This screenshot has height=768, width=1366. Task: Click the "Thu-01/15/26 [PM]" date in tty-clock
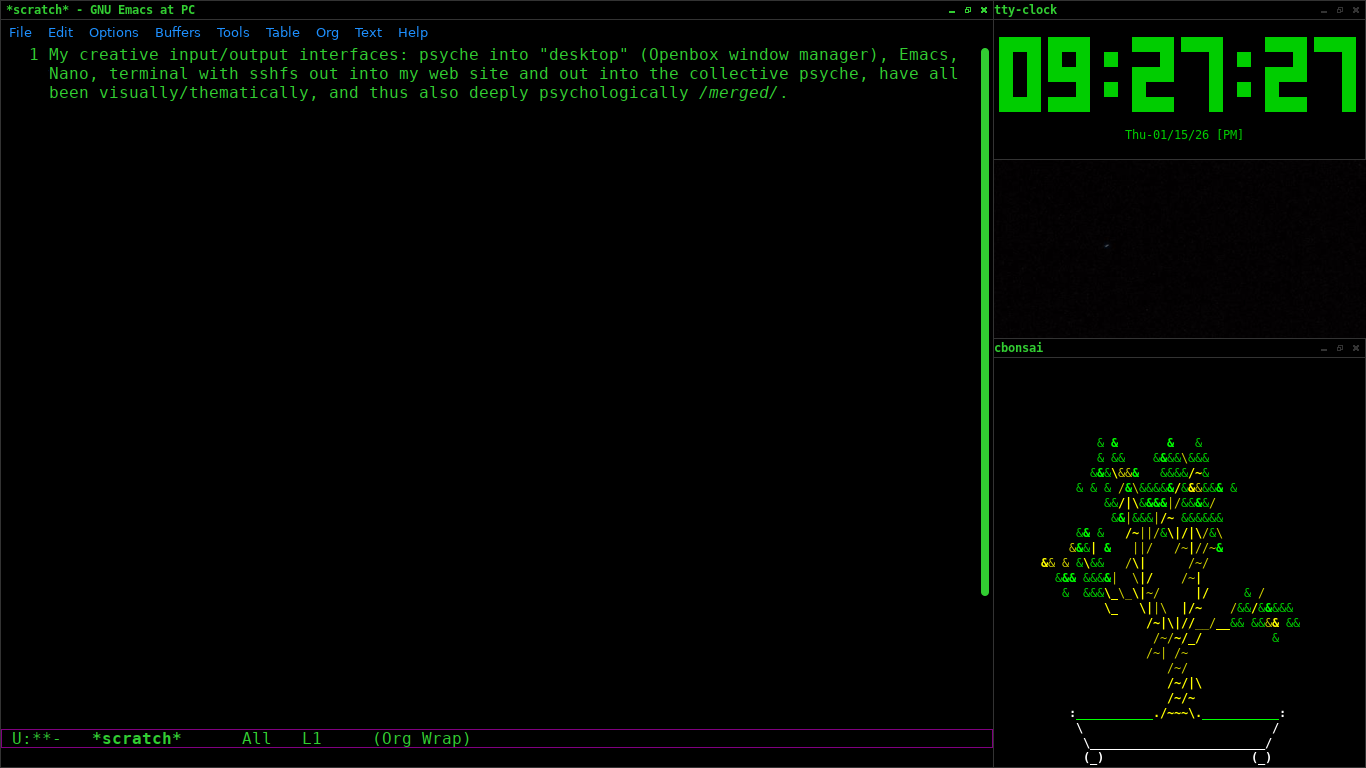[1184, 135]
